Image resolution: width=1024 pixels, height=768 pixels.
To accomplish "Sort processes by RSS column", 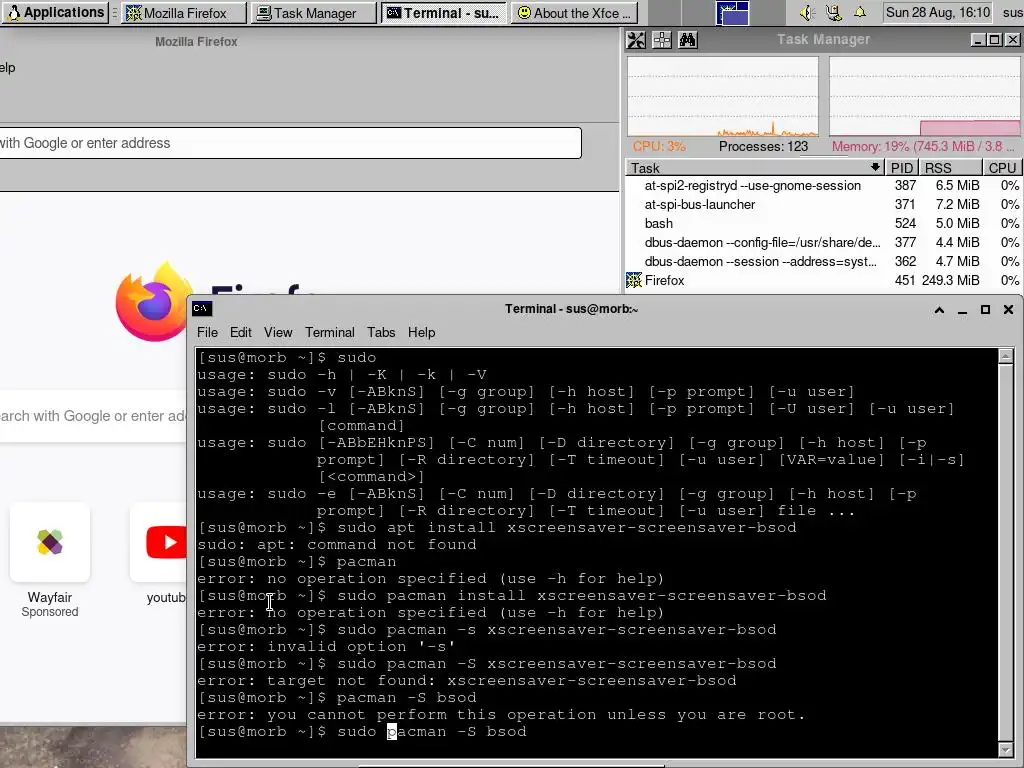I will [x=951, y=168].
